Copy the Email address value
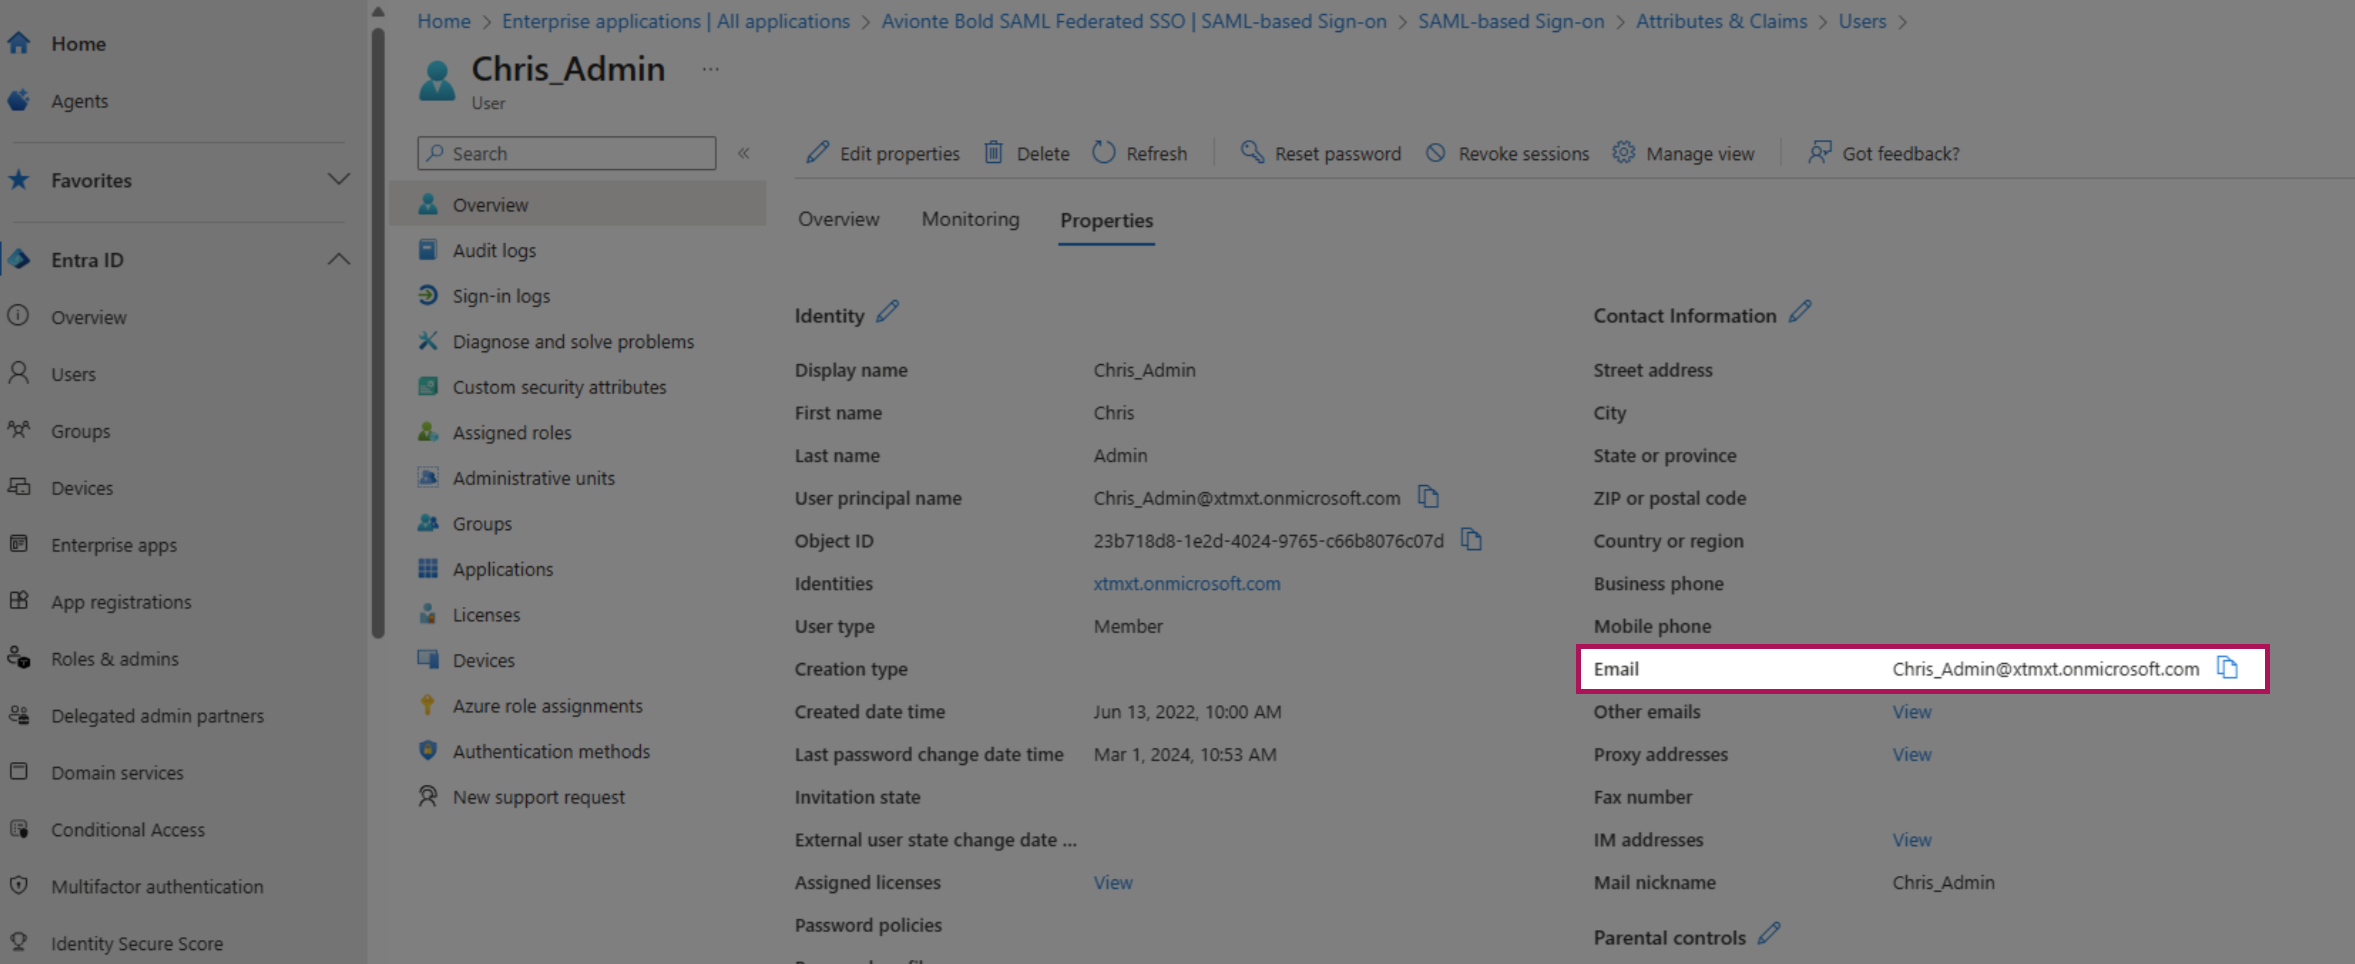The height and width of the screenshot is (964, 2355). pos(2227,668)
